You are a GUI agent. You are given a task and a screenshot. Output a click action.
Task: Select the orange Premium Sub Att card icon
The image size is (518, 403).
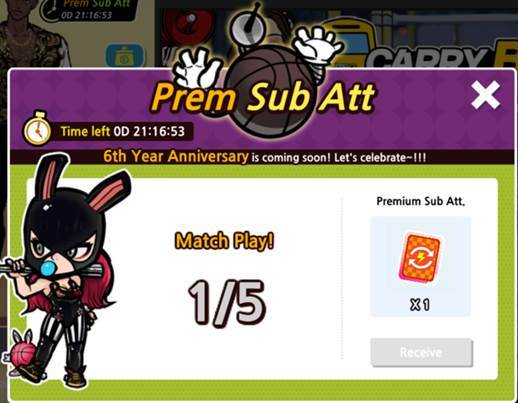click(x=420, y=258)
